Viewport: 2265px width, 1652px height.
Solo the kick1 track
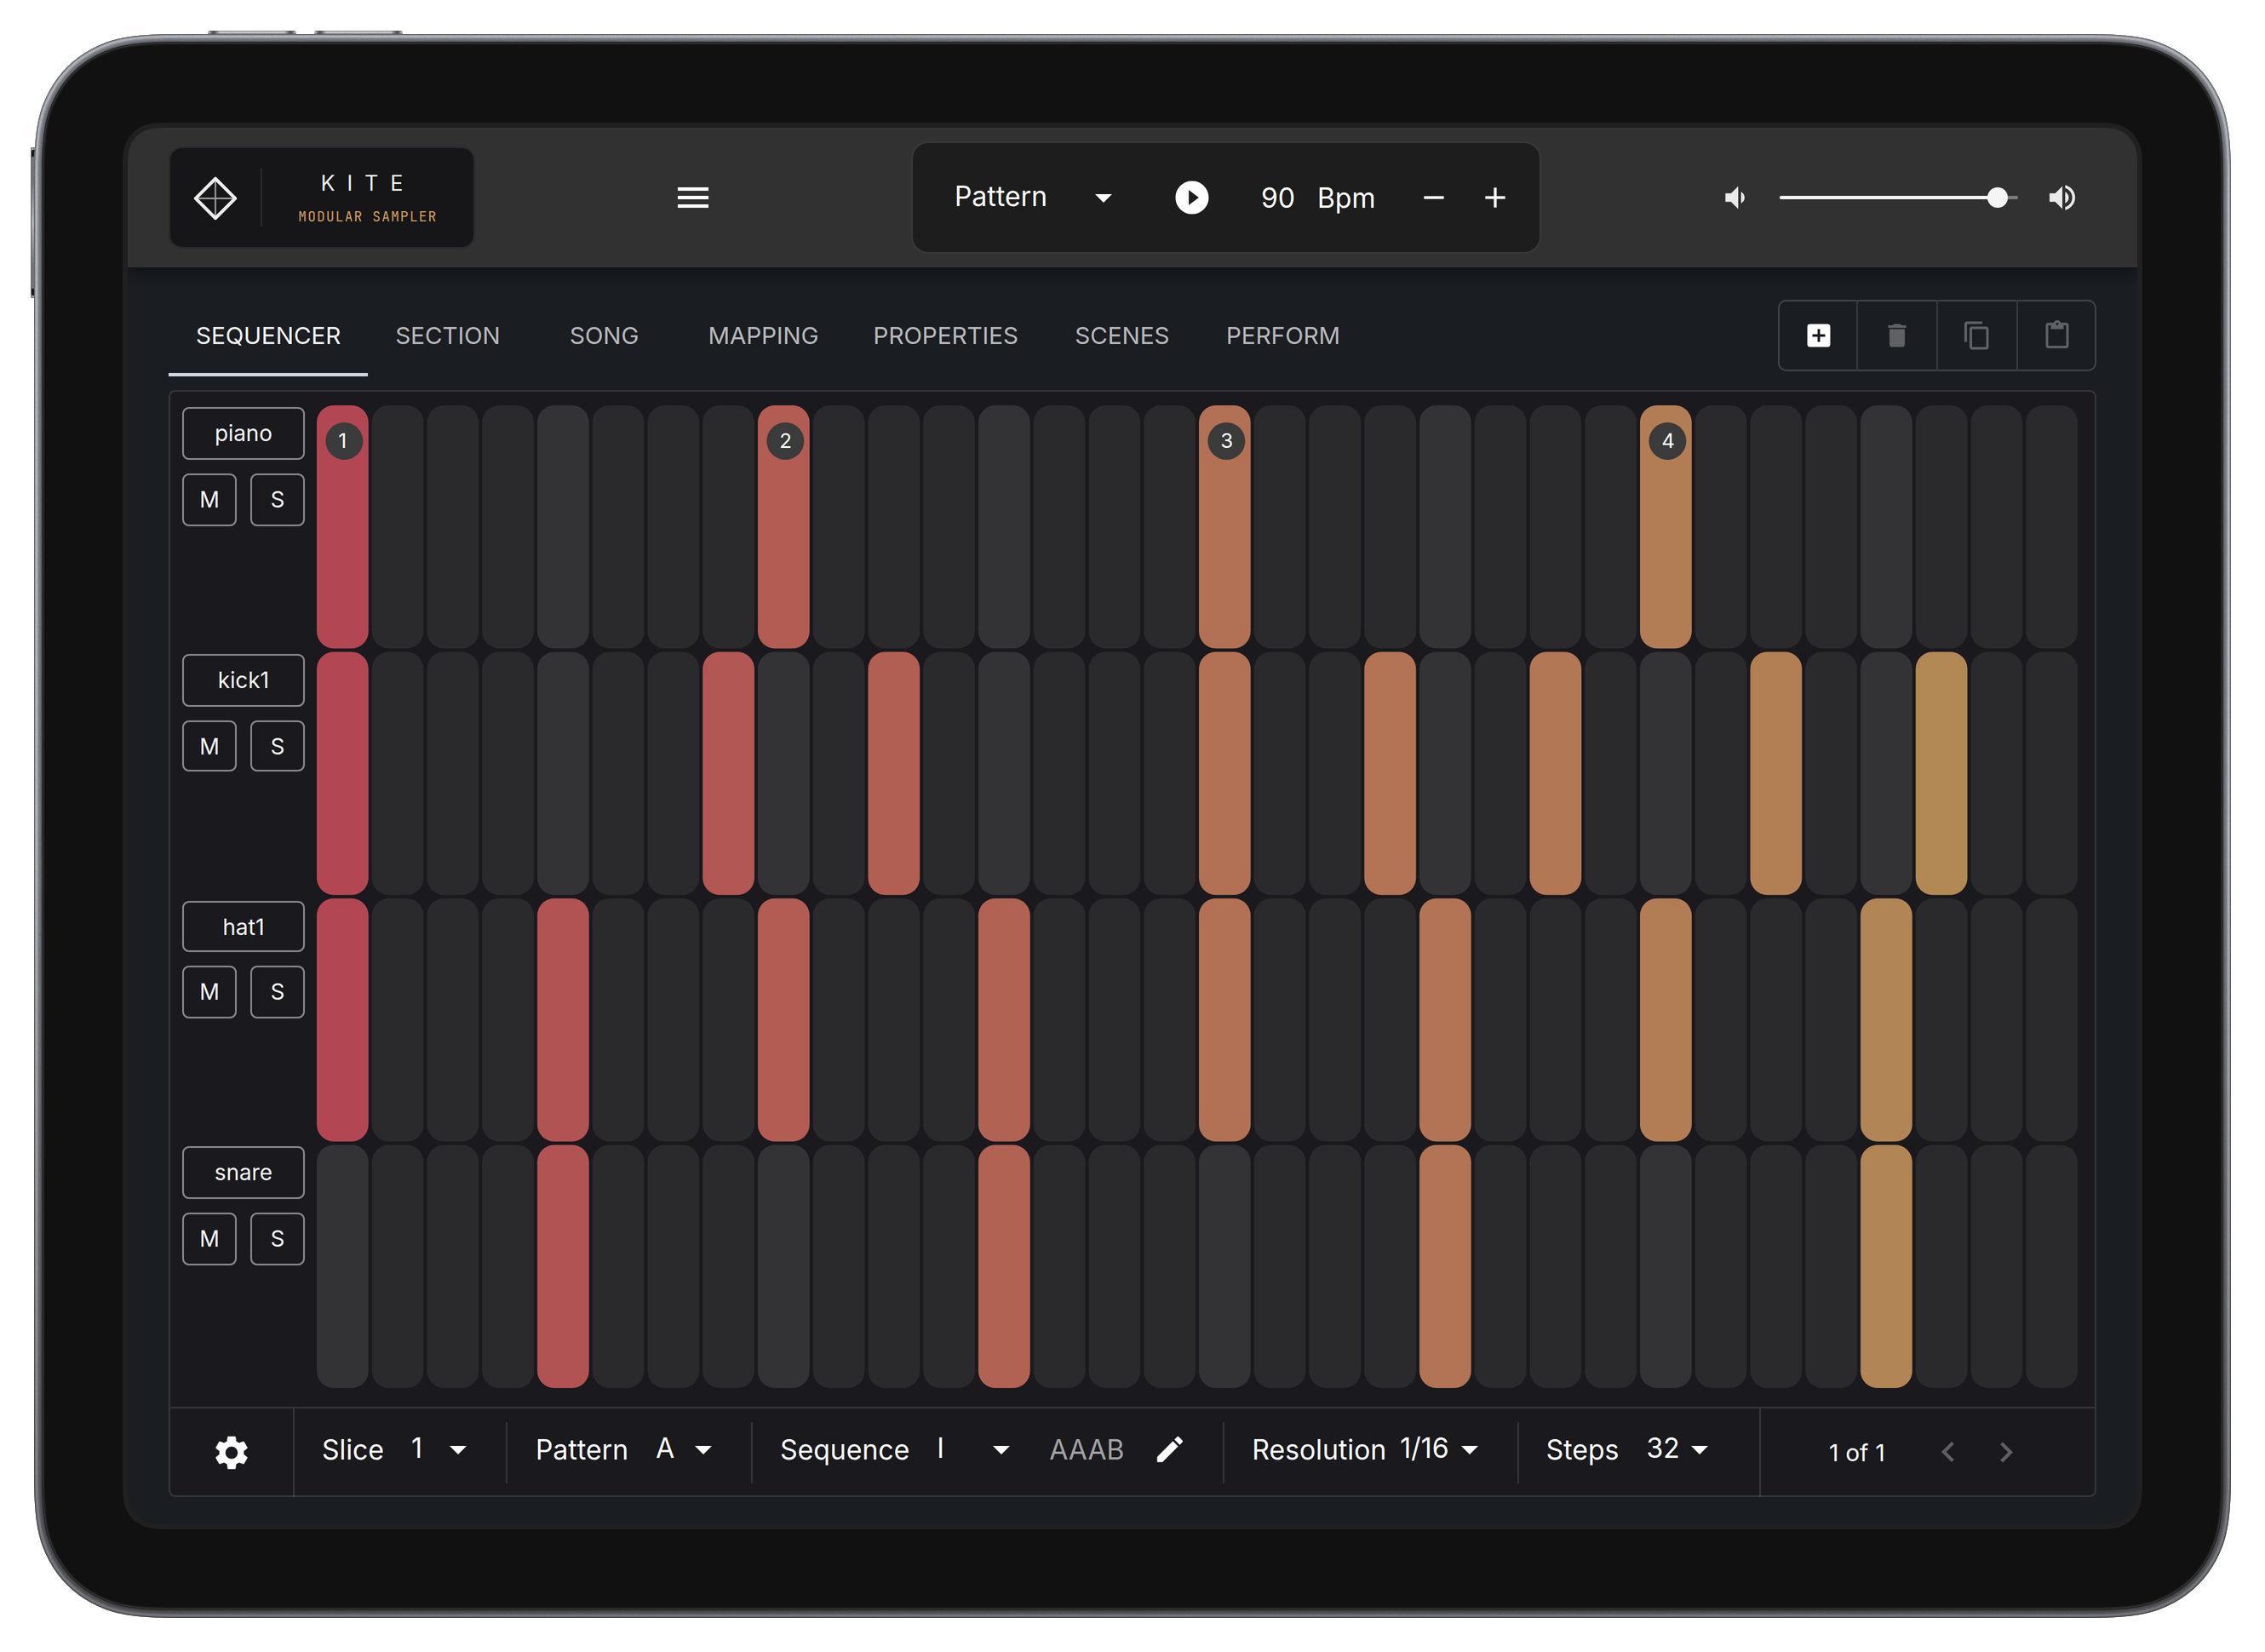pyautogui.click(x=277, y=746)
